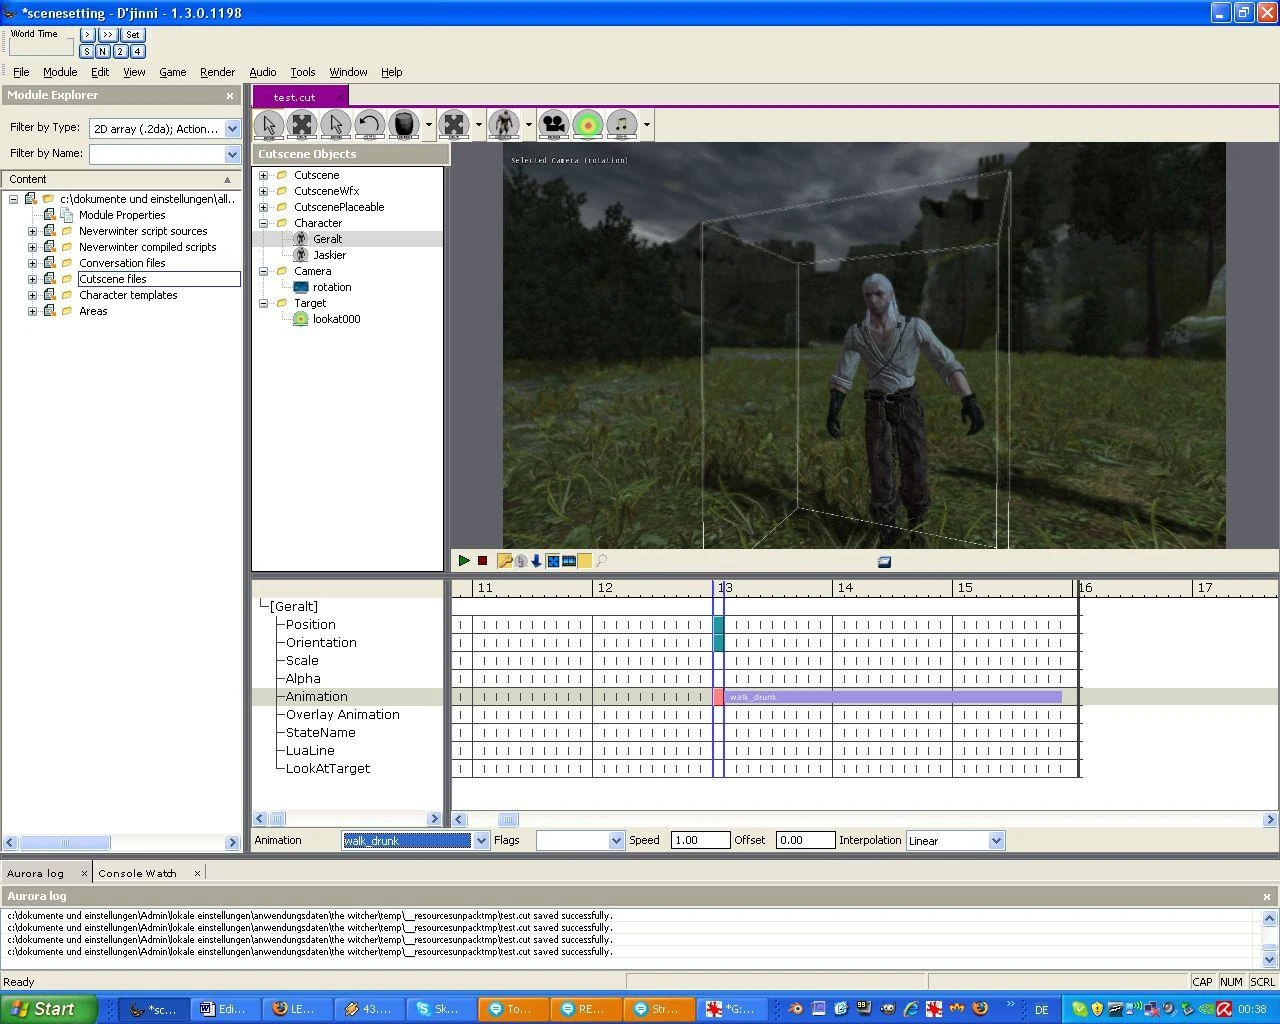Click the green target circle toolbar icon
The image size is (1280, 1024).
point(588,125)
